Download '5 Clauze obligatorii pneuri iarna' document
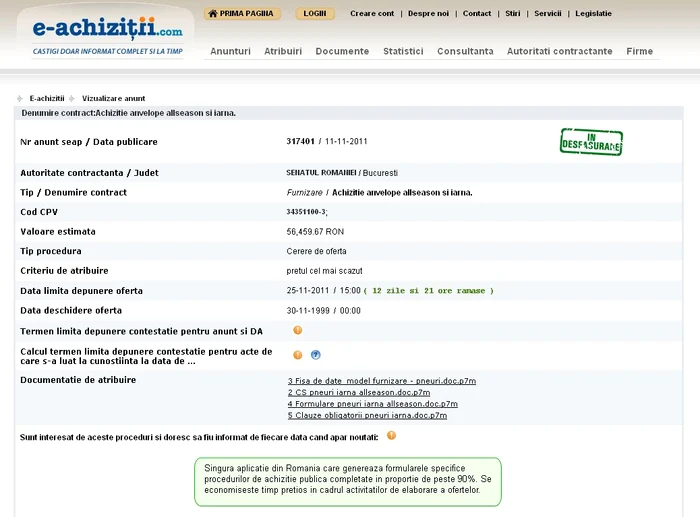Image resolution: width=700 pixels, height=517 pixels. [367, 415]
